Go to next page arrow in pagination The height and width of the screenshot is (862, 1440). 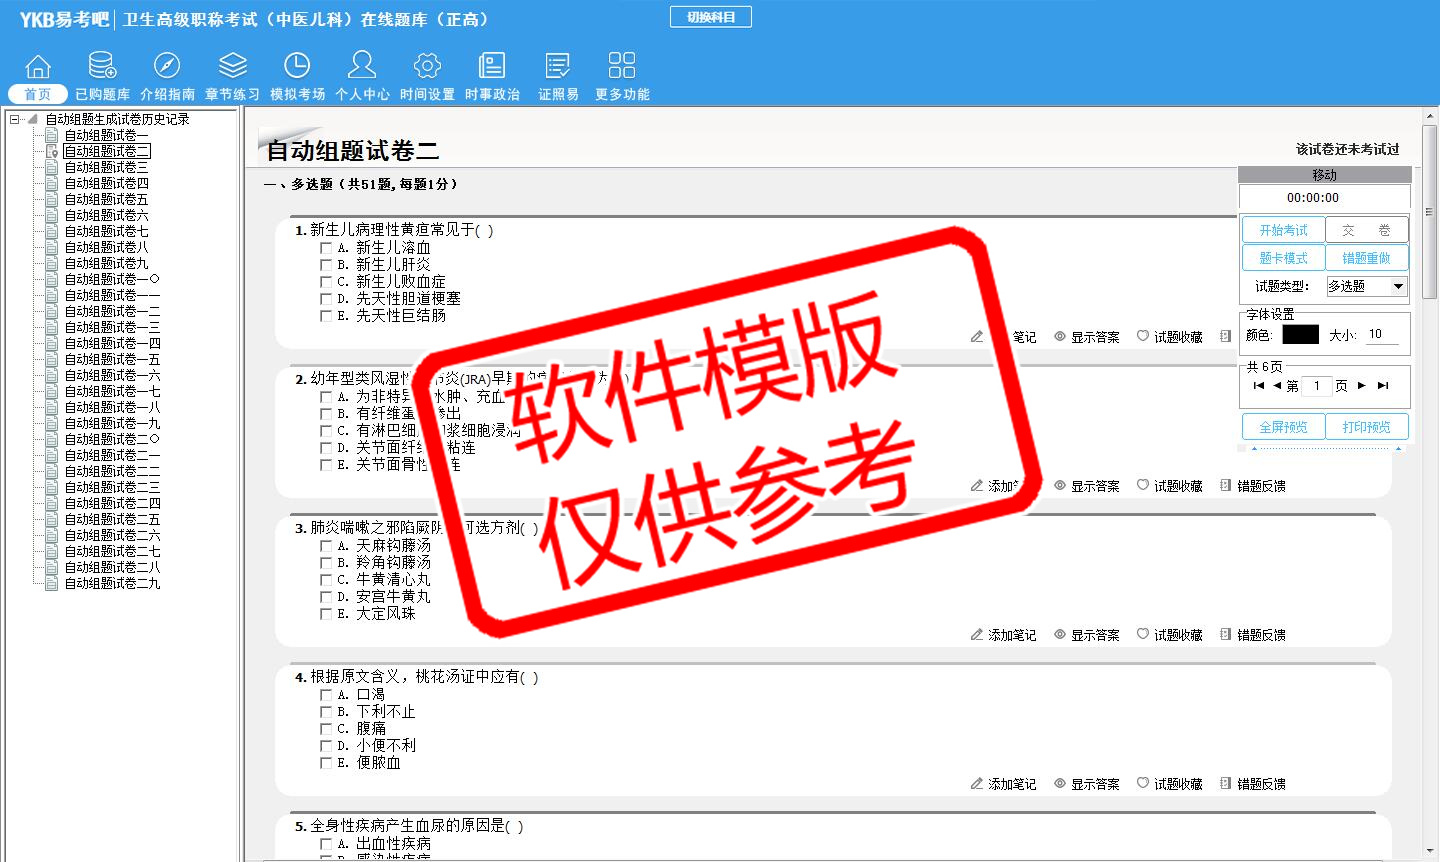tap(1361, 385)
